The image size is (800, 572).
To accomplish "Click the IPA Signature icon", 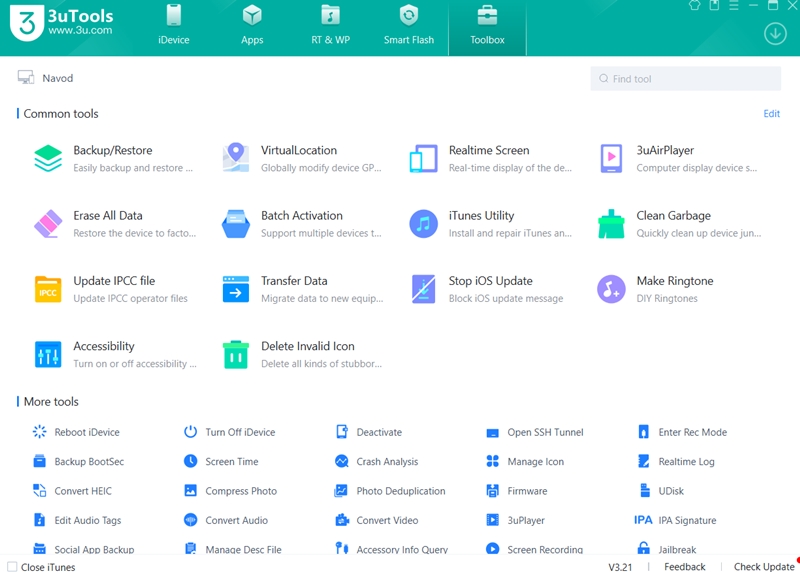I will [x=643, y=520].
